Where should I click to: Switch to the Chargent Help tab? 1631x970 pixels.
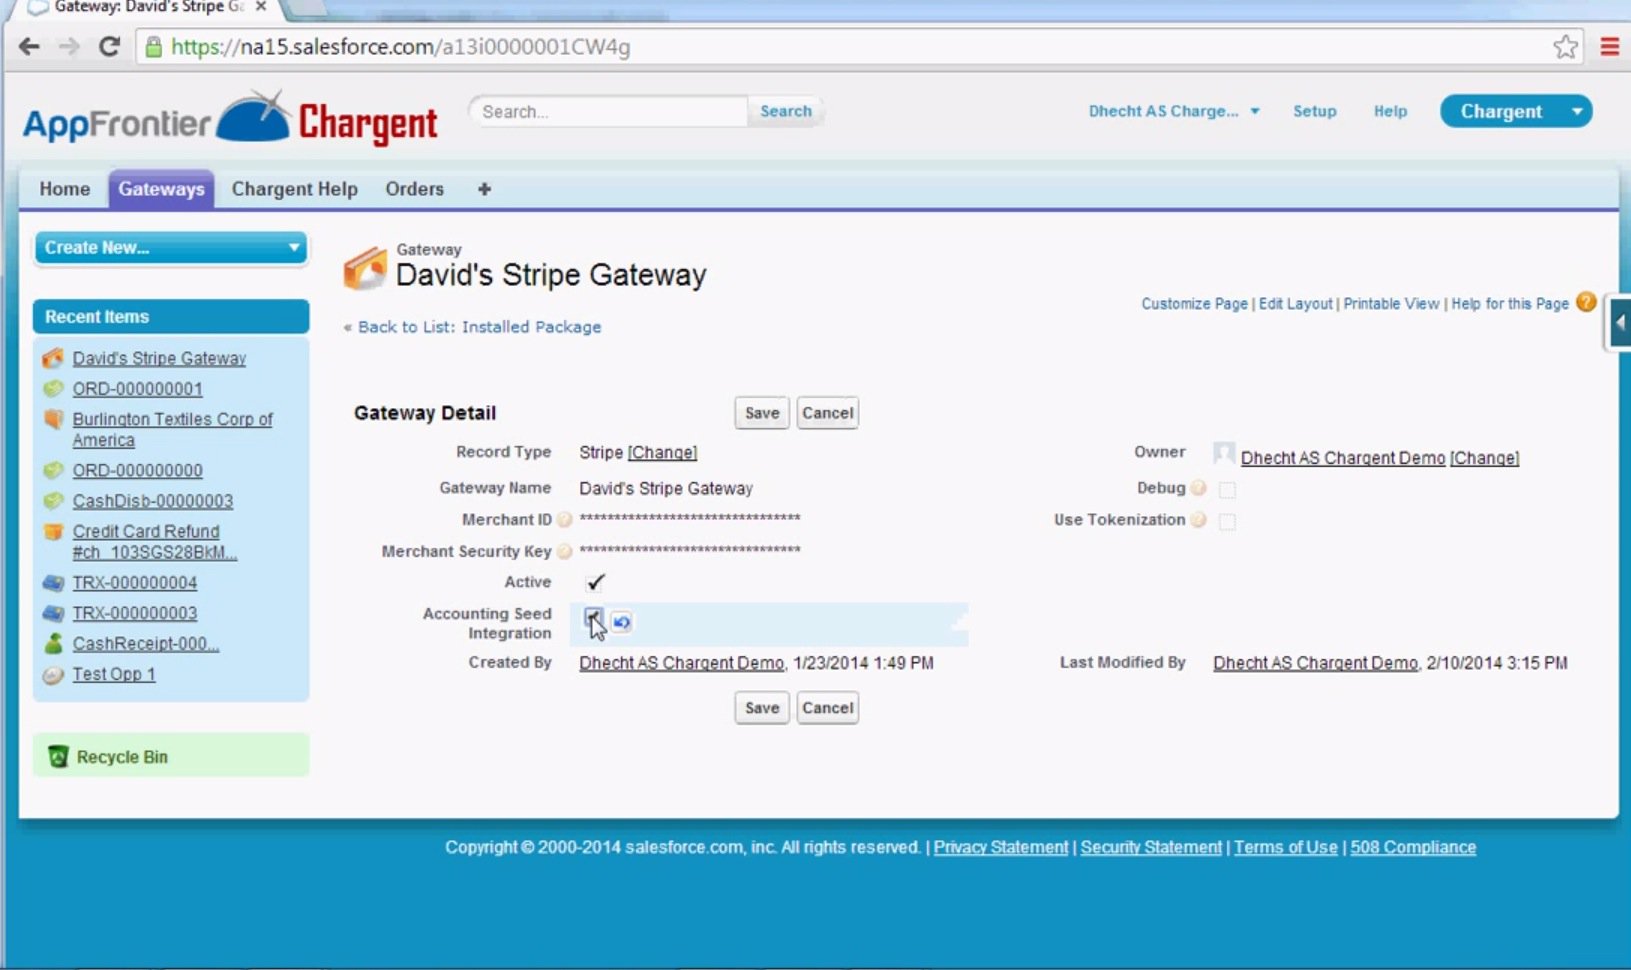click(x=294, y=189)
